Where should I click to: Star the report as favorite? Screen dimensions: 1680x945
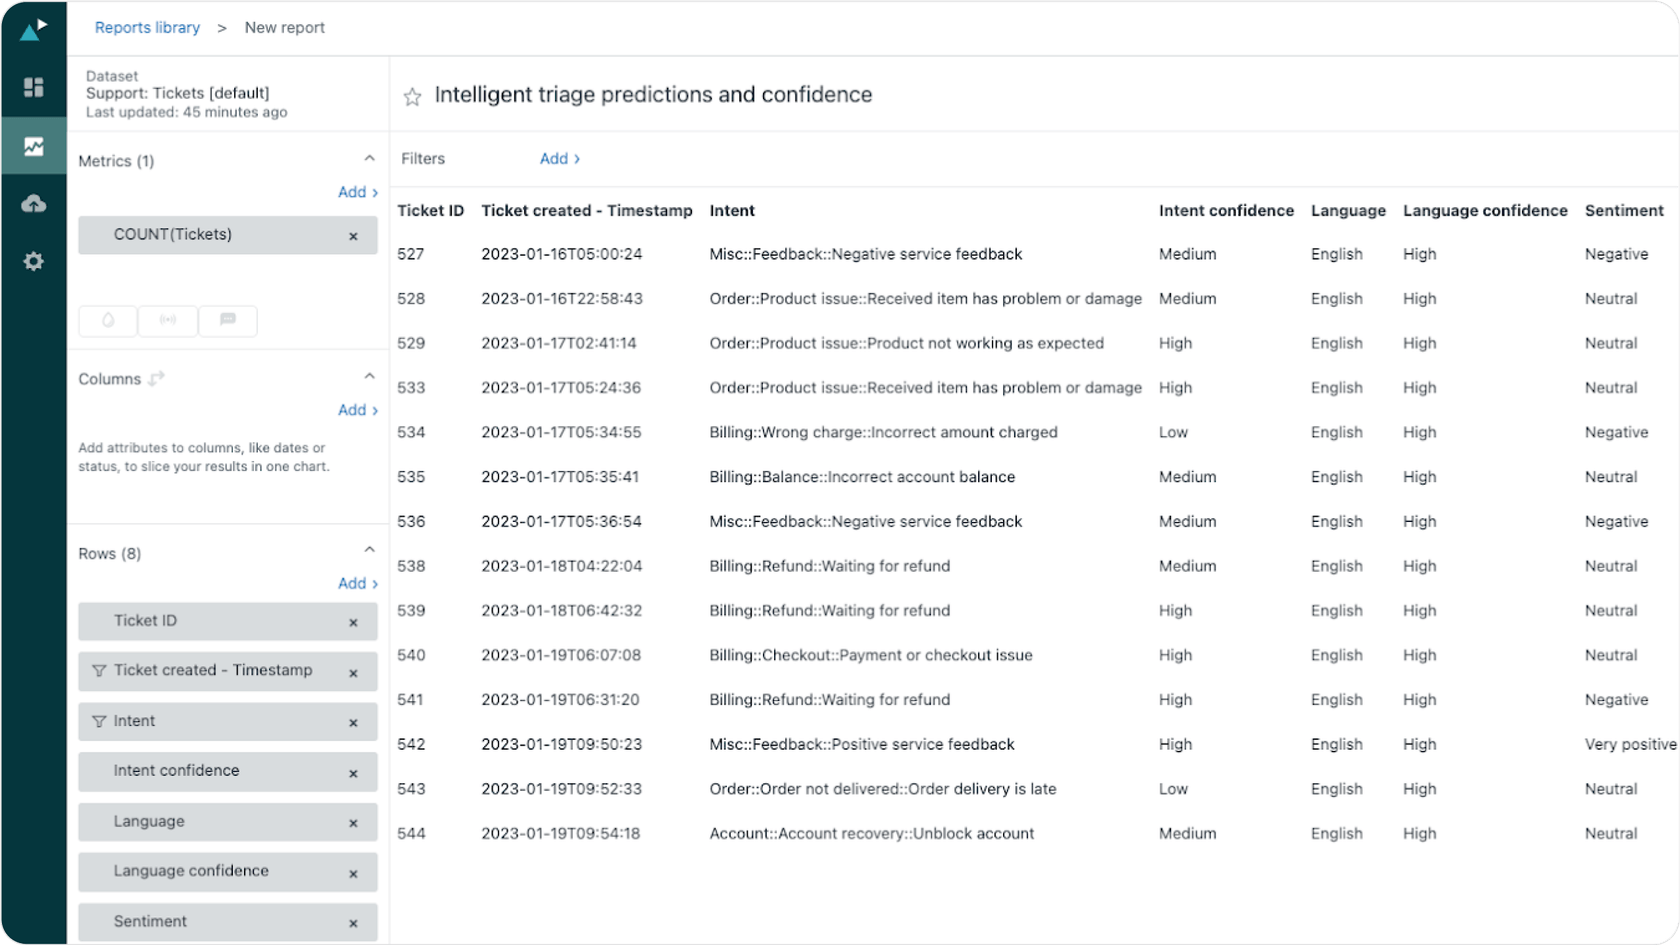click(412, 97)
